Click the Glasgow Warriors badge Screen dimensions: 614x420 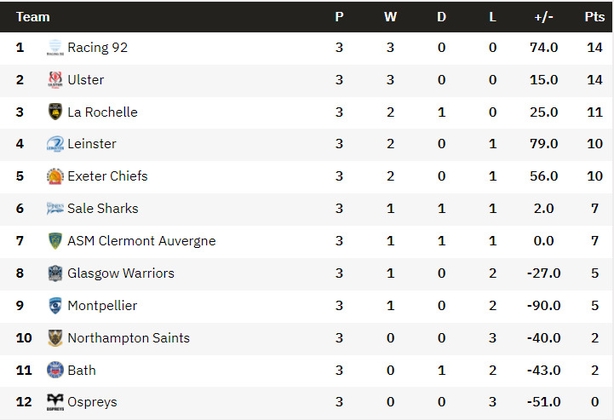pyautogui.click(x=55, y=273)
